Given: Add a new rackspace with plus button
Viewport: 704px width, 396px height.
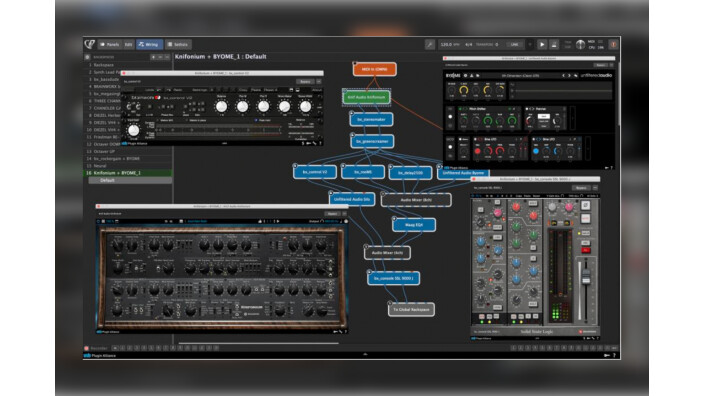Looking at the screenshot, I should coord(153,57).
